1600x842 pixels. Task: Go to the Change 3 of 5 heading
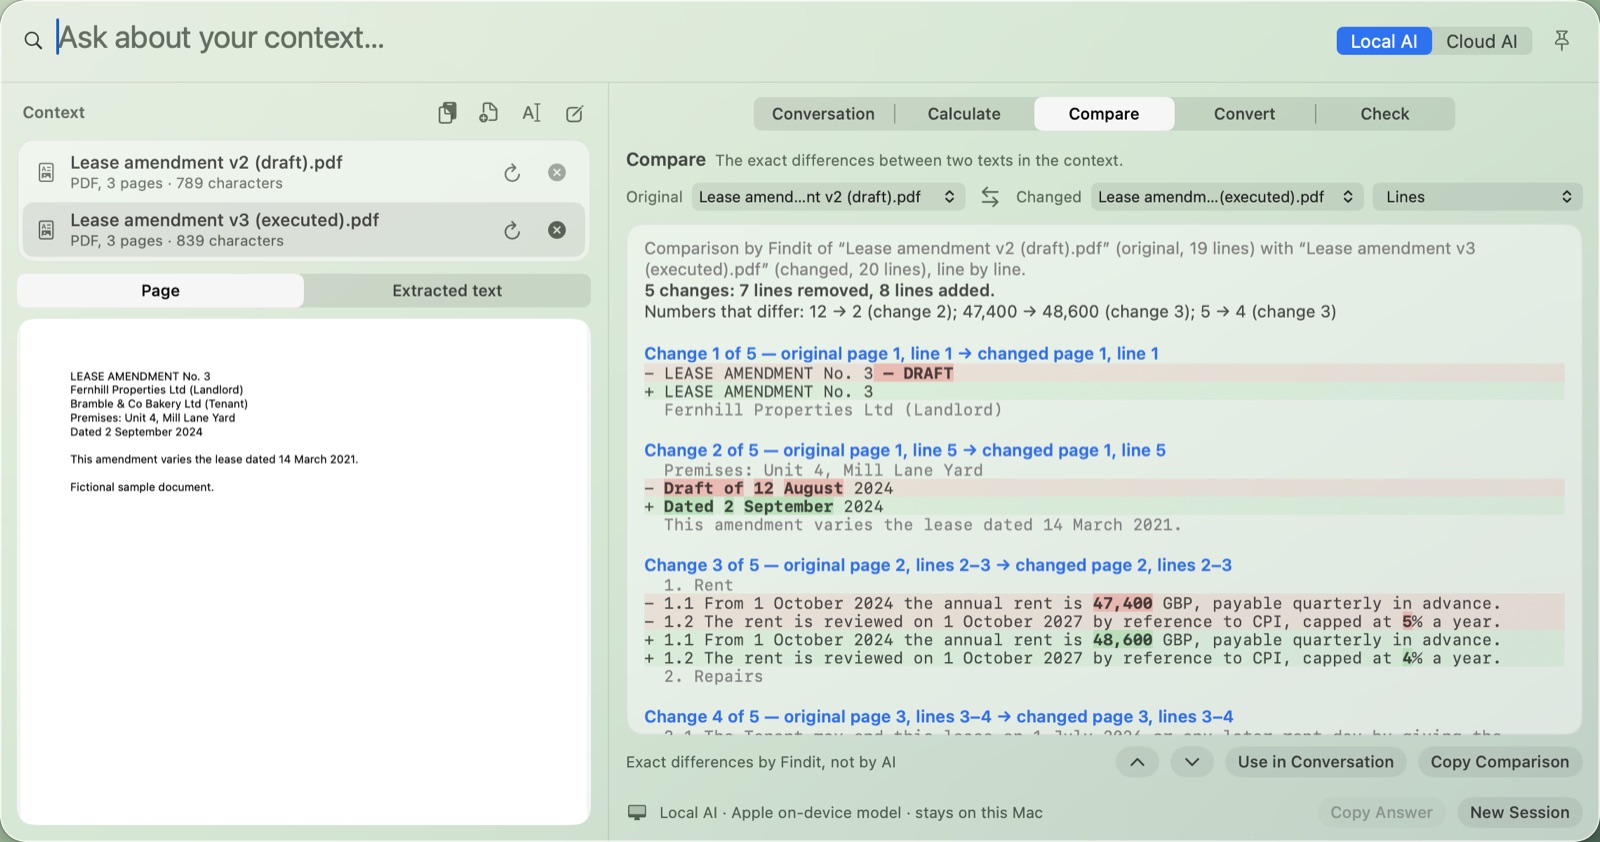point(938,566)
